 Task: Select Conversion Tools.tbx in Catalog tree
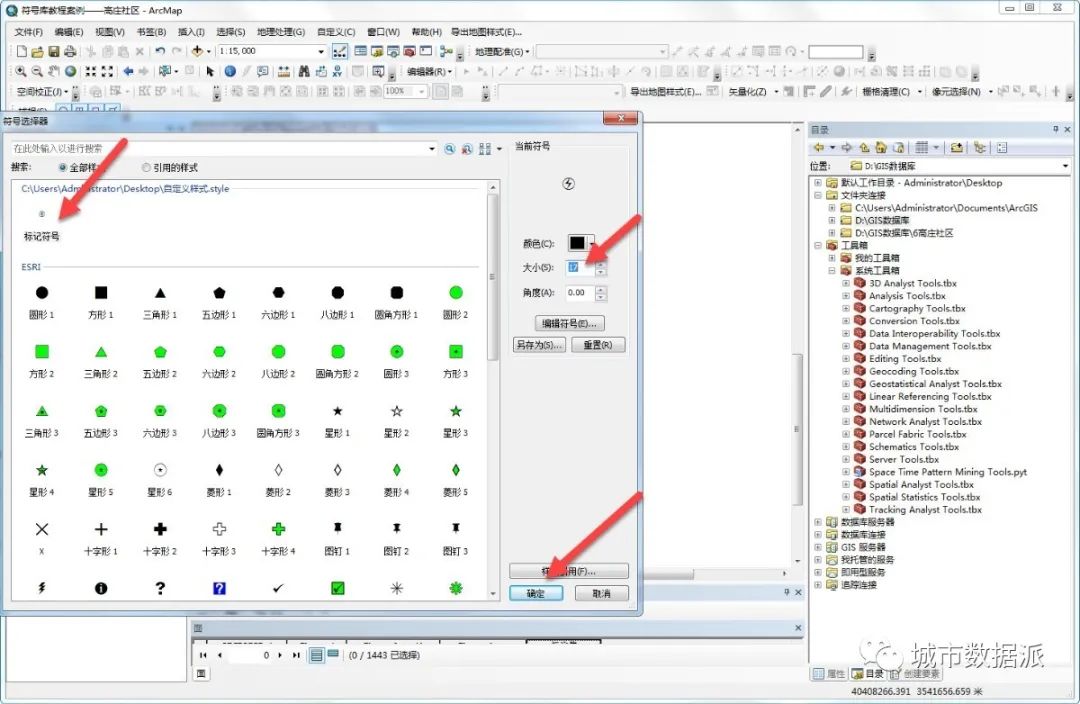tap(914, 321)
